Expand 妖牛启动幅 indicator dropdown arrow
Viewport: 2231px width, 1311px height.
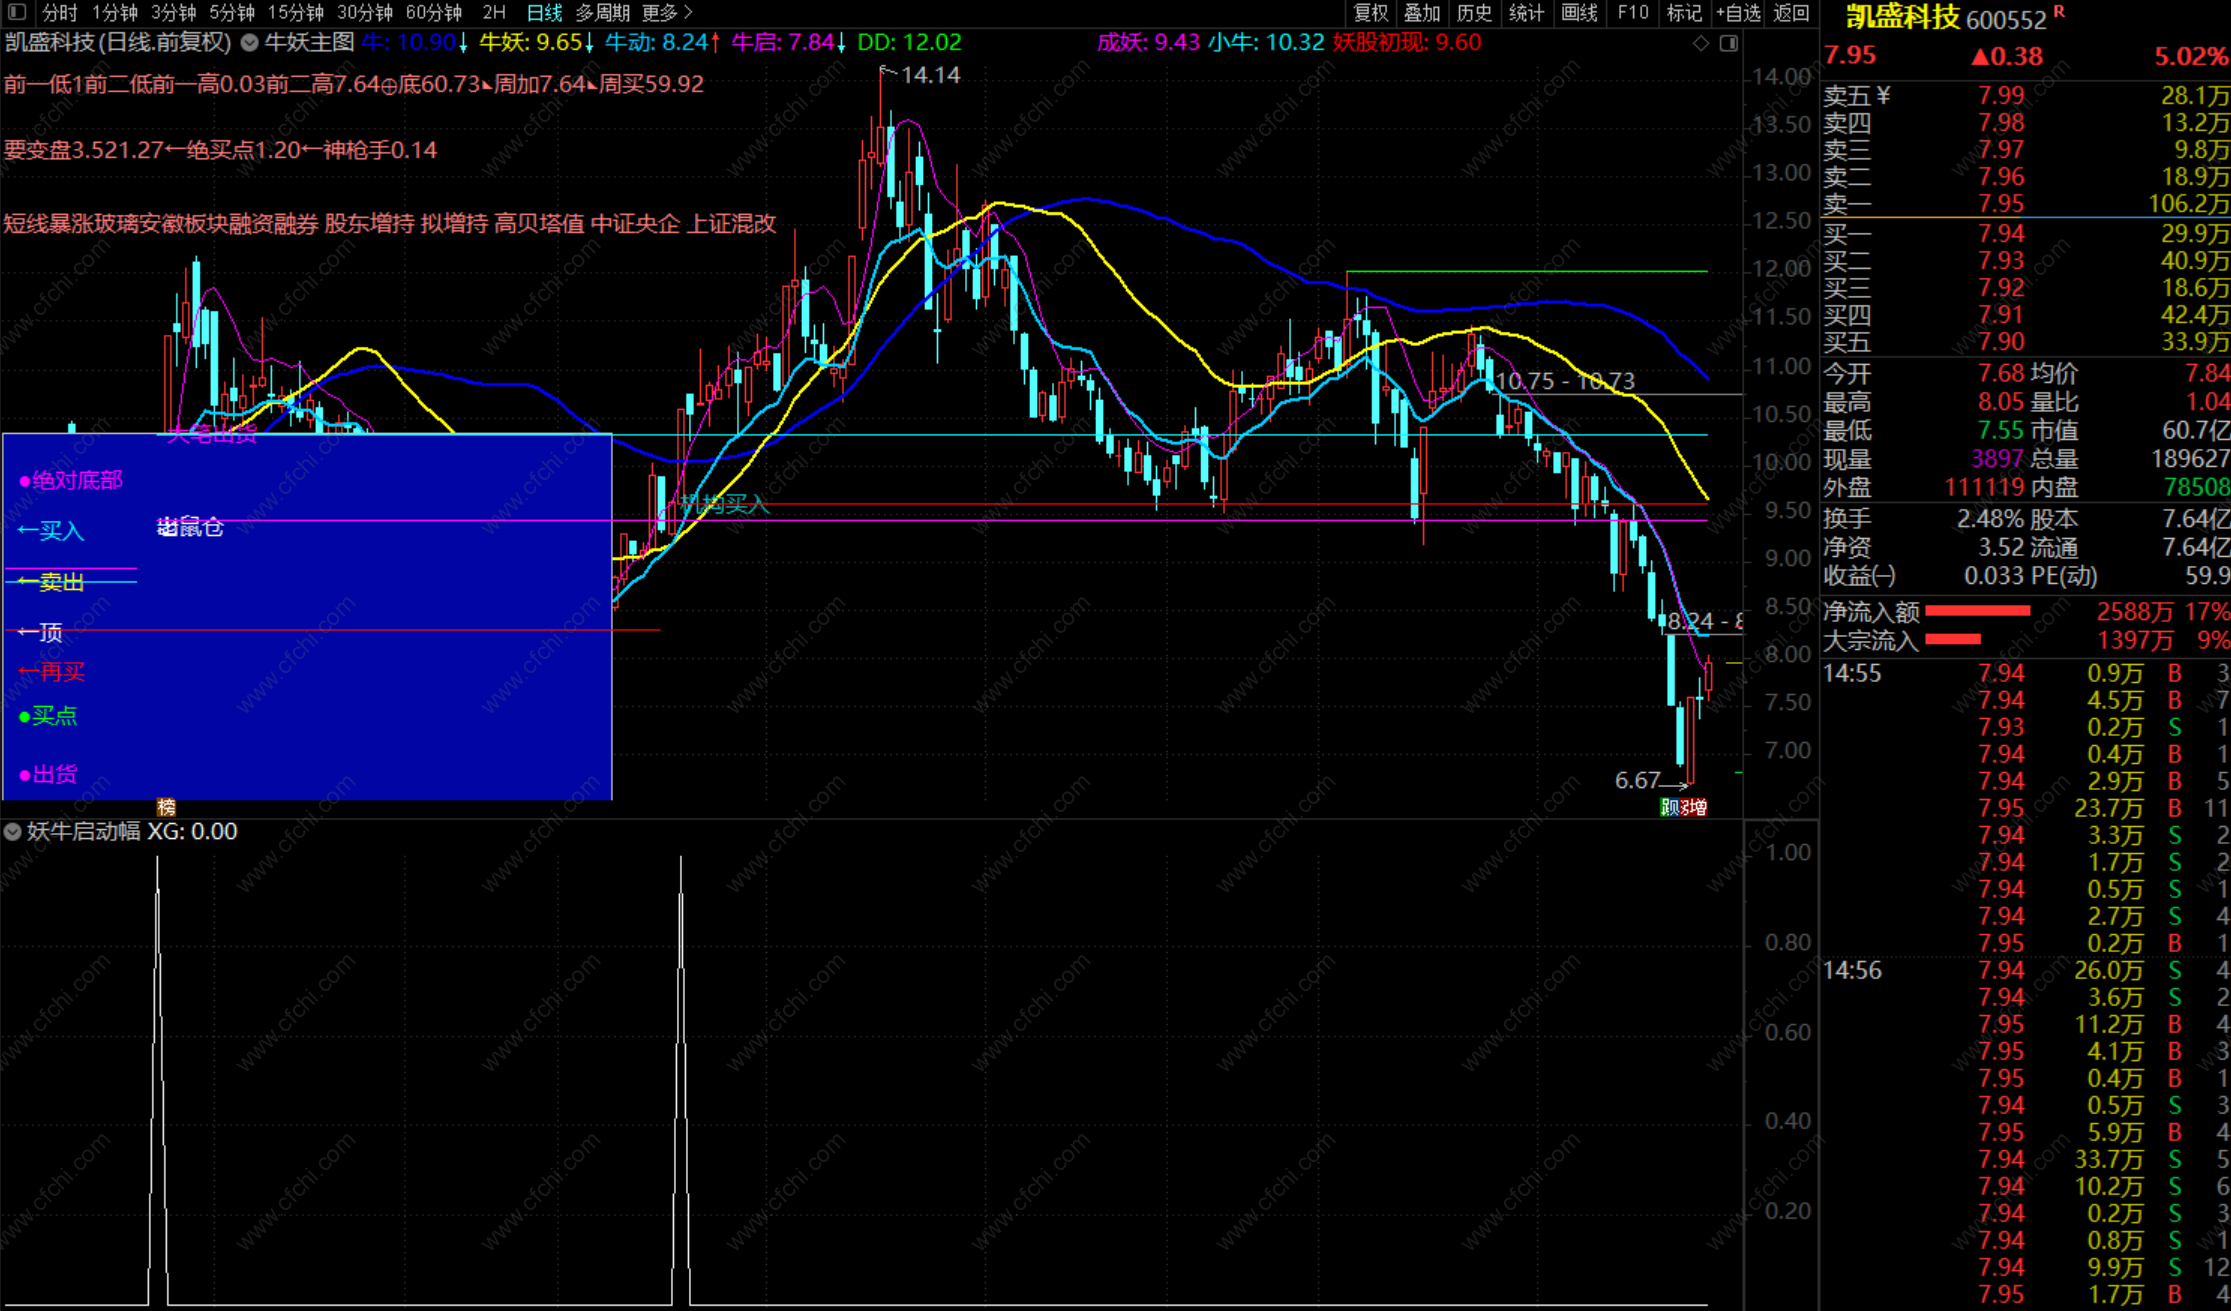pos(13,831)
